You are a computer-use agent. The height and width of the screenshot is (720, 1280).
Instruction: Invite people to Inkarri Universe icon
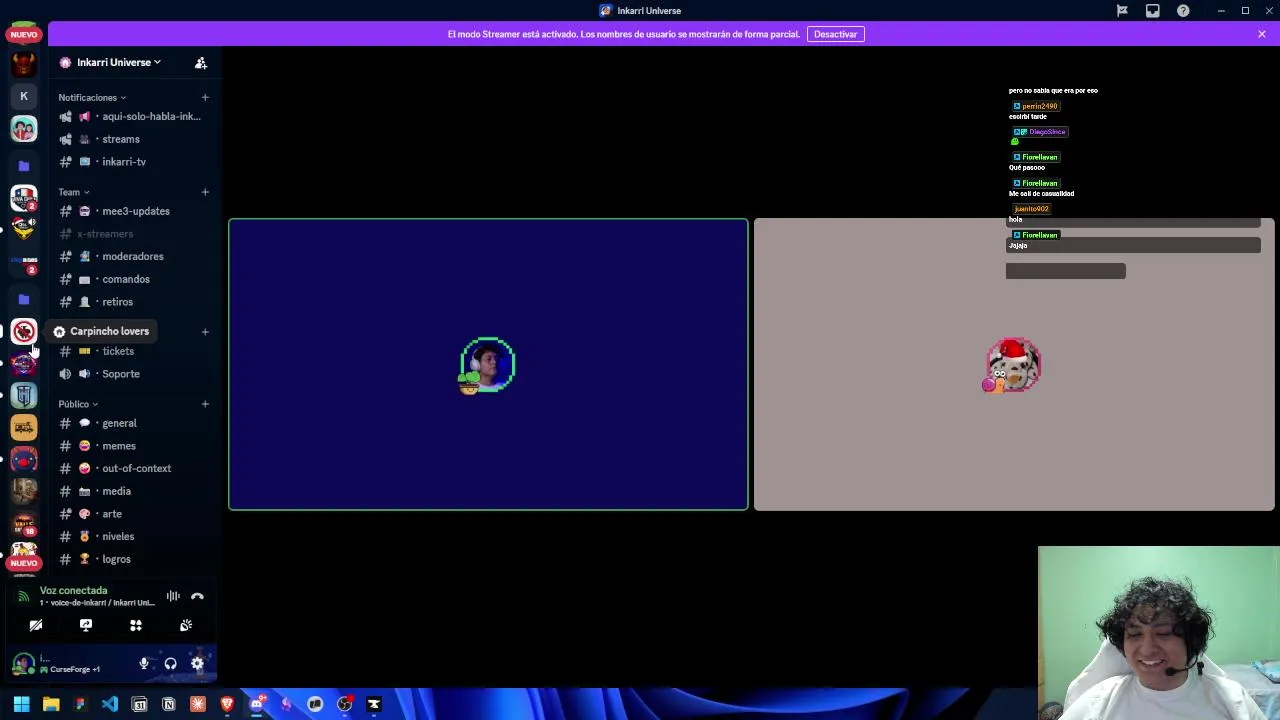click(201, 62)
